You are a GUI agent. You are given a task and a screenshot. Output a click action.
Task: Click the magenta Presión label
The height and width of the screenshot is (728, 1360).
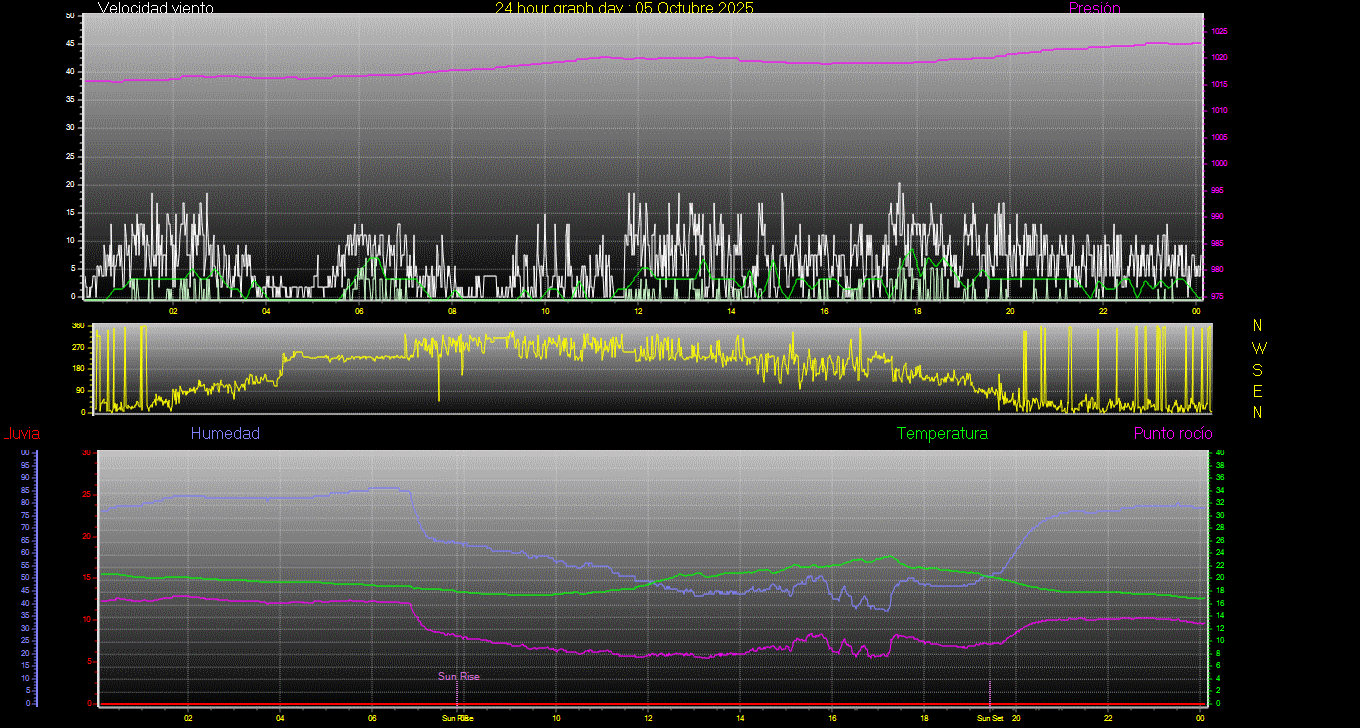tap(1094, 8)
